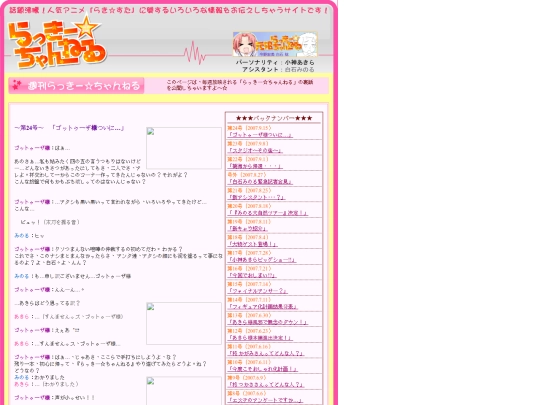This screenshot has height=405, width=540.
Task: Click the ビュッ！ sound effect line
Action: pos(50,222)
